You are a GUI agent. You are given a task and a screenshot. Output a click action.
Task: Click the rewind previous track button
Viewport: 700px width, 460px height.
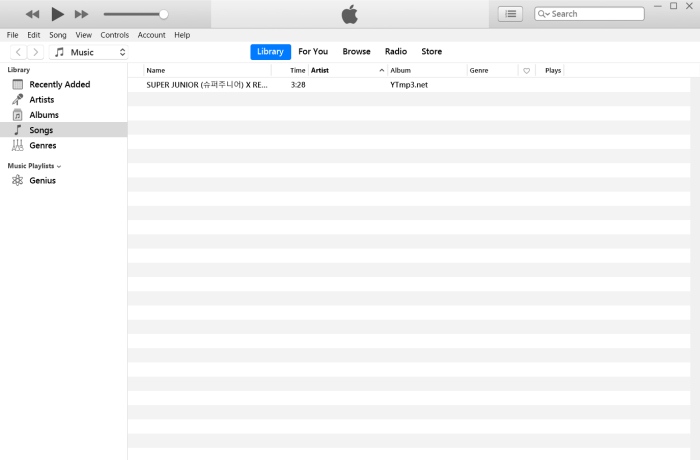(x=32, y=14)
